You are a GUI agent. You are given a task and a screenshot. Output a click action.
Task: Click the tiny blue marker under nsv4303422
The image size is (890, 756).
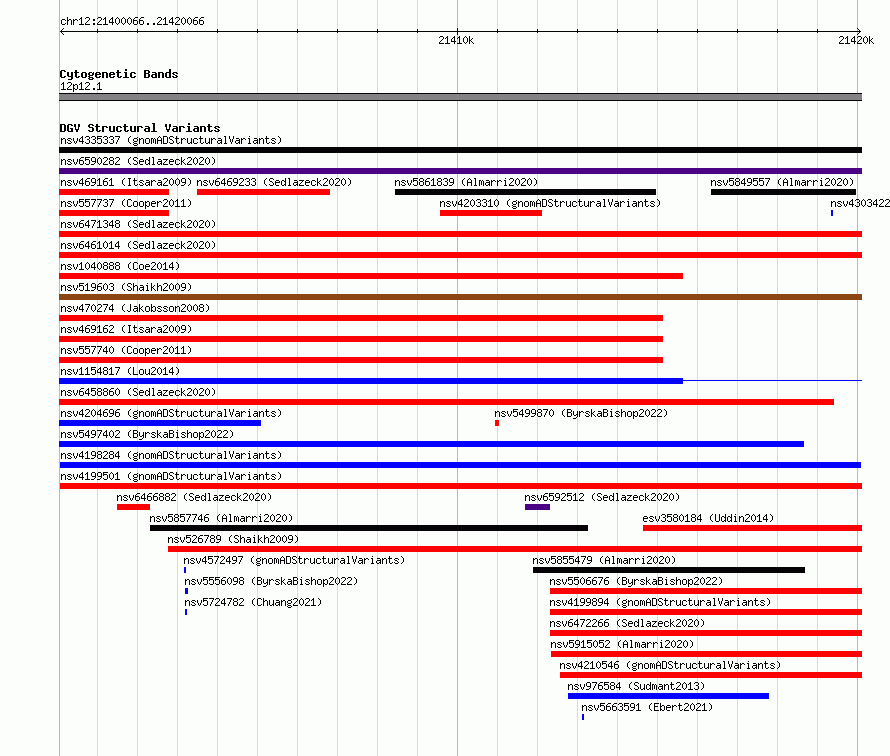click(832, 213)
